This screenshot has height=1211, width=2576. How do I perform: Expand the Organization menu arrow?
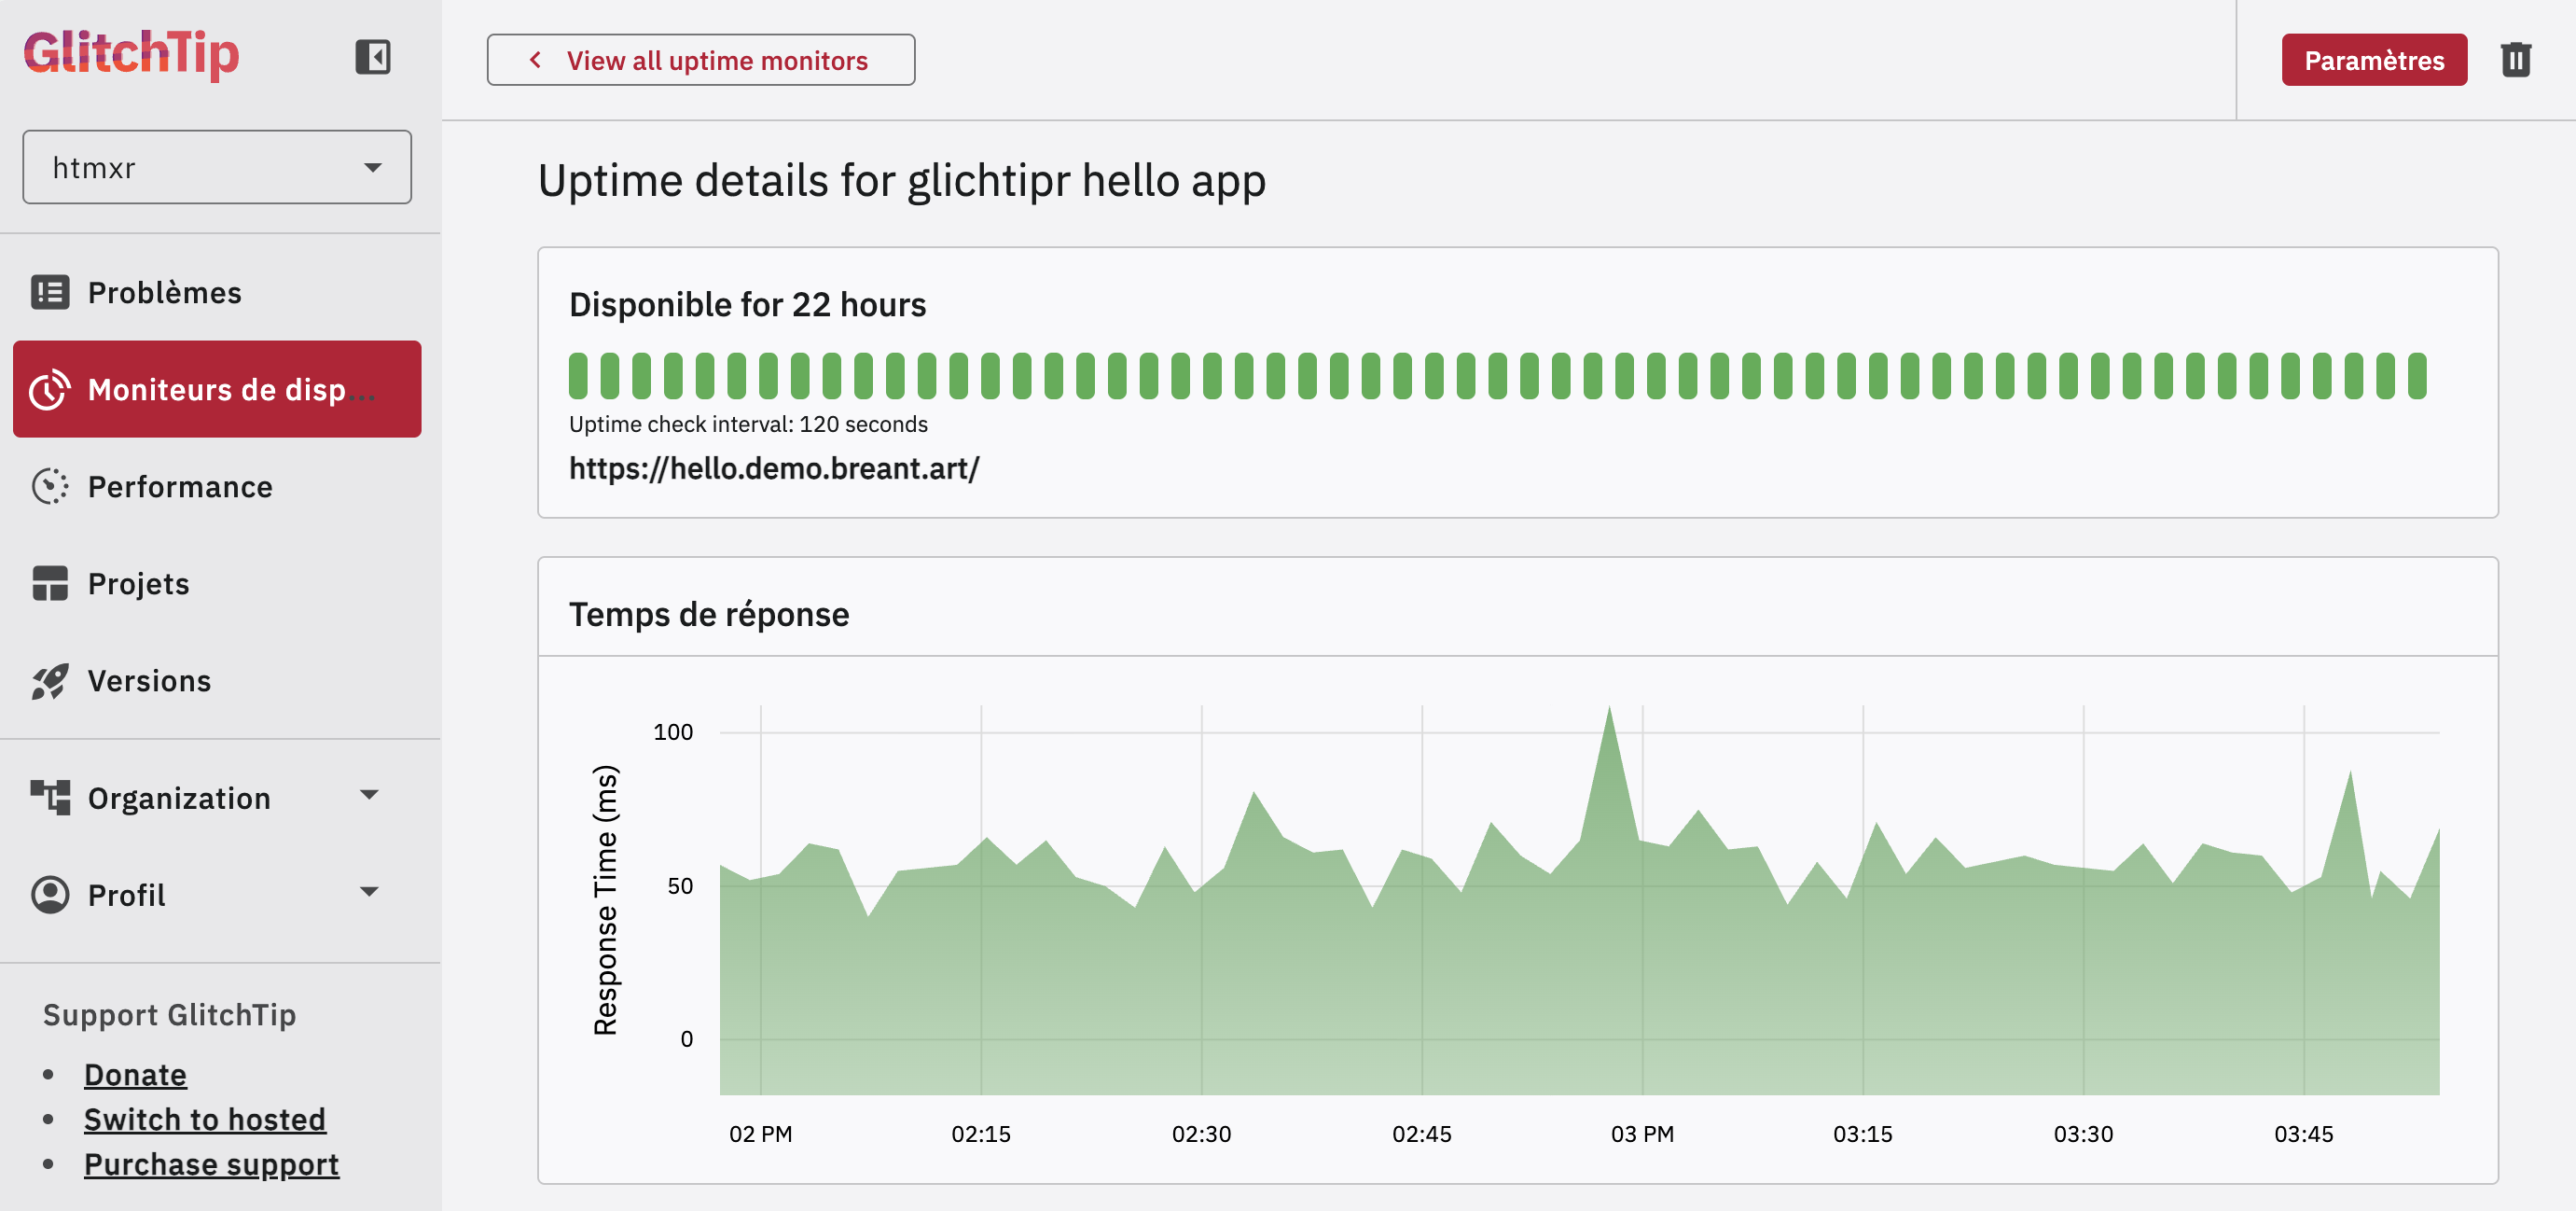pos(369,795)
